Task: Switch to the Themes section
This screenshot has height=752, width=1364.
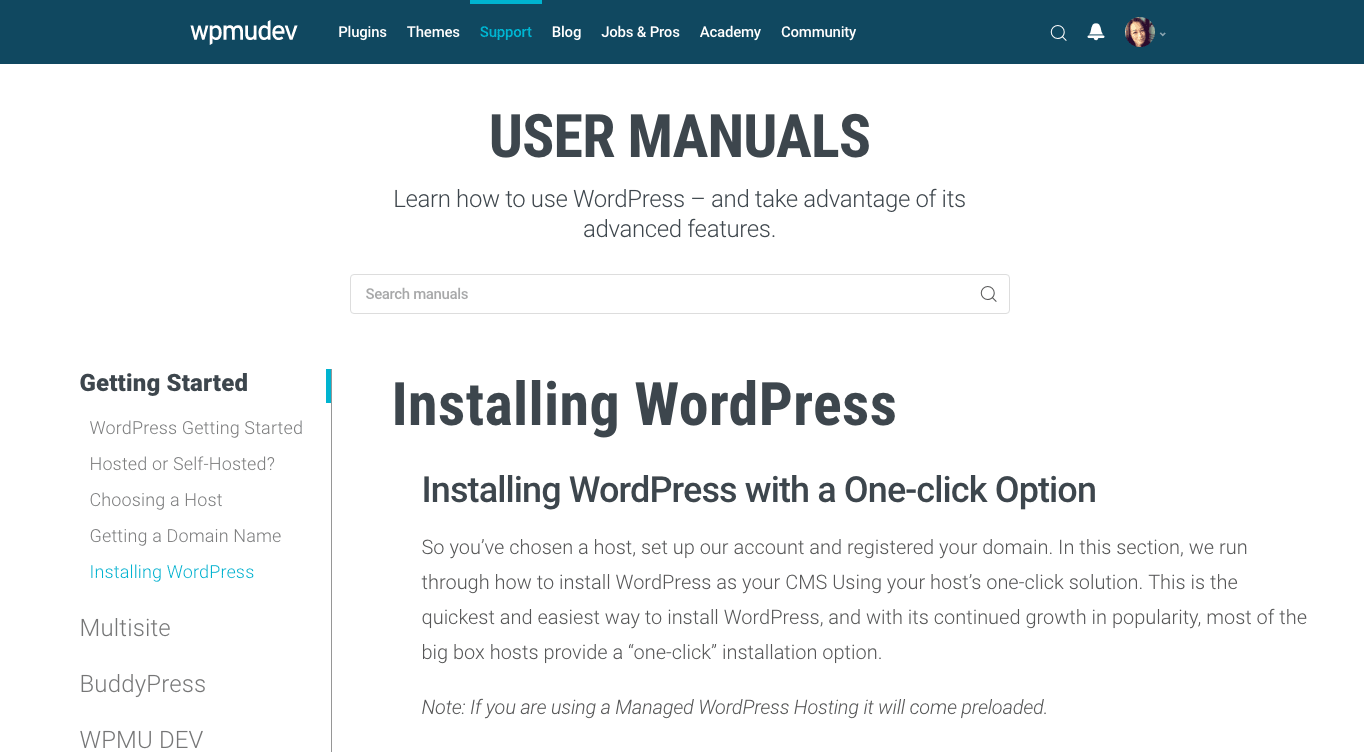Action: 432,32
